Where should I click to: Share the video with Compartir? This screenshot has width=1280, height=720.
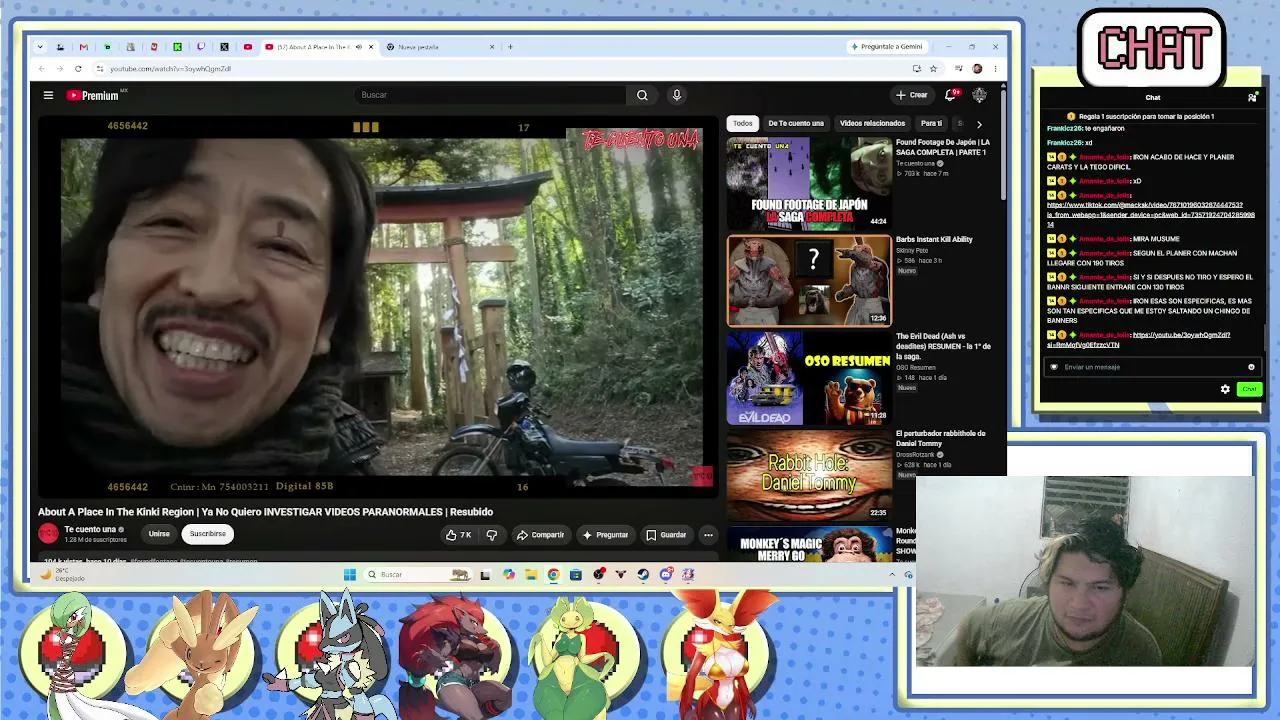540,535
